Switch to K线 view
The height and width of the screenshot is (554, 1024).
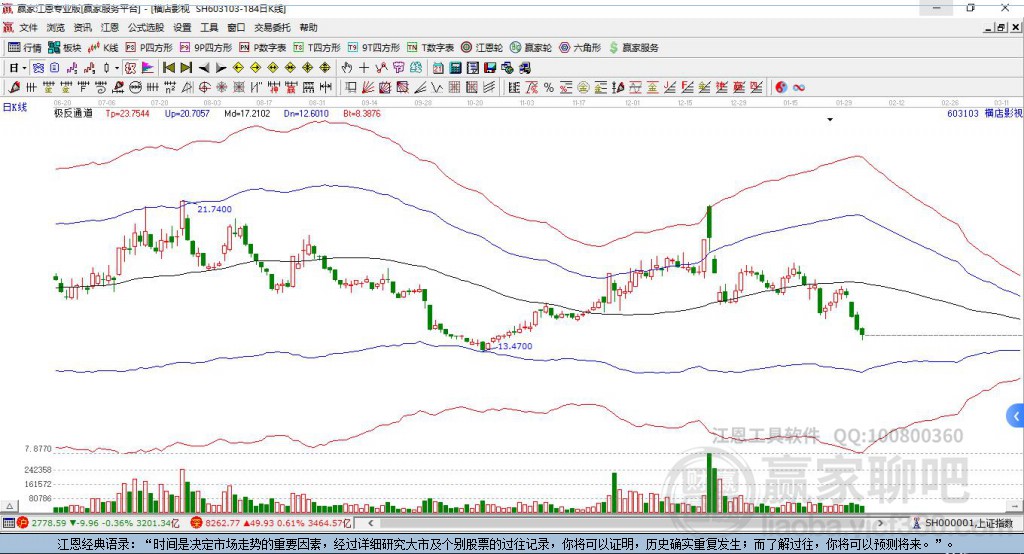(103, 48)
